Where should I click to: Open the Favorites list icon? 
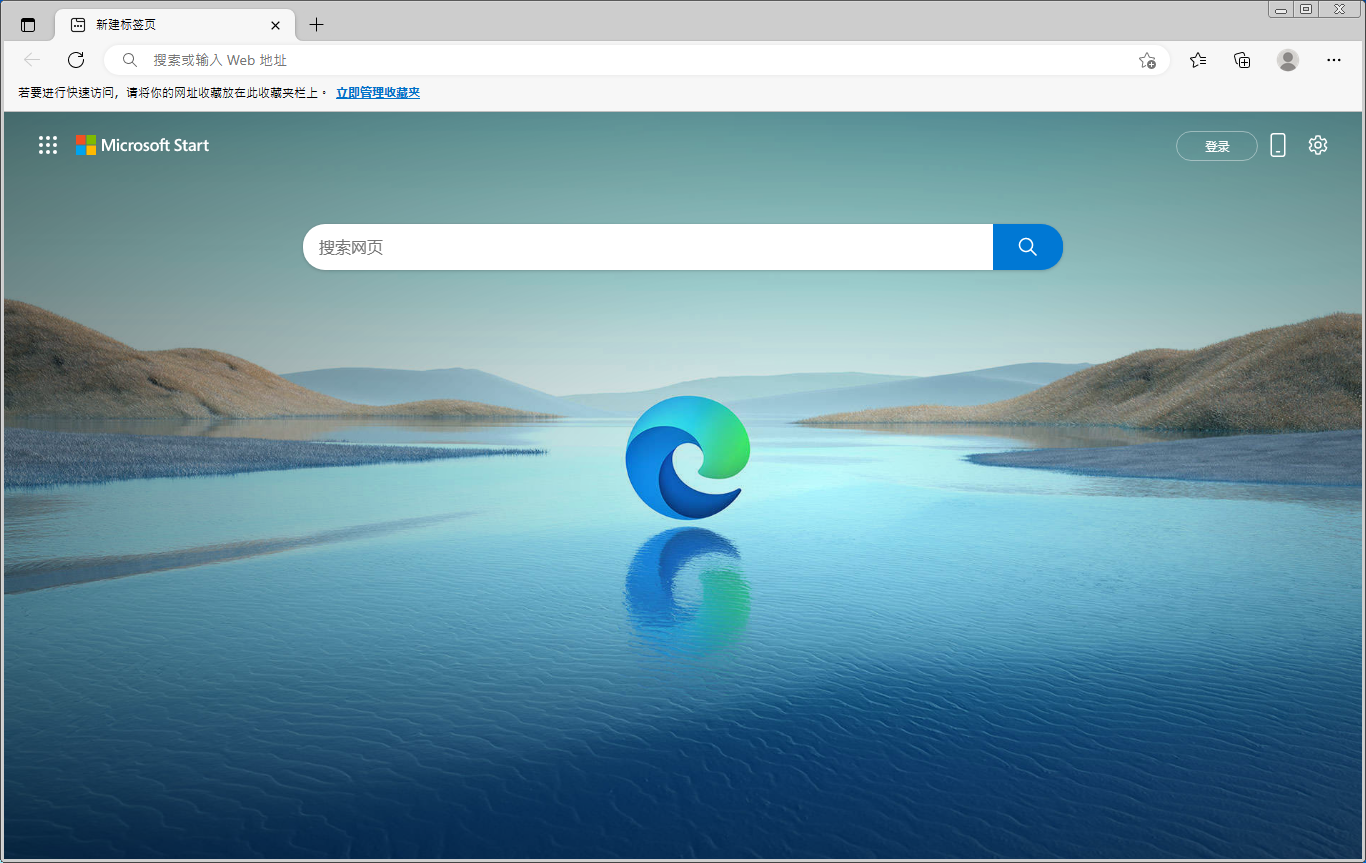(1198, 60)
